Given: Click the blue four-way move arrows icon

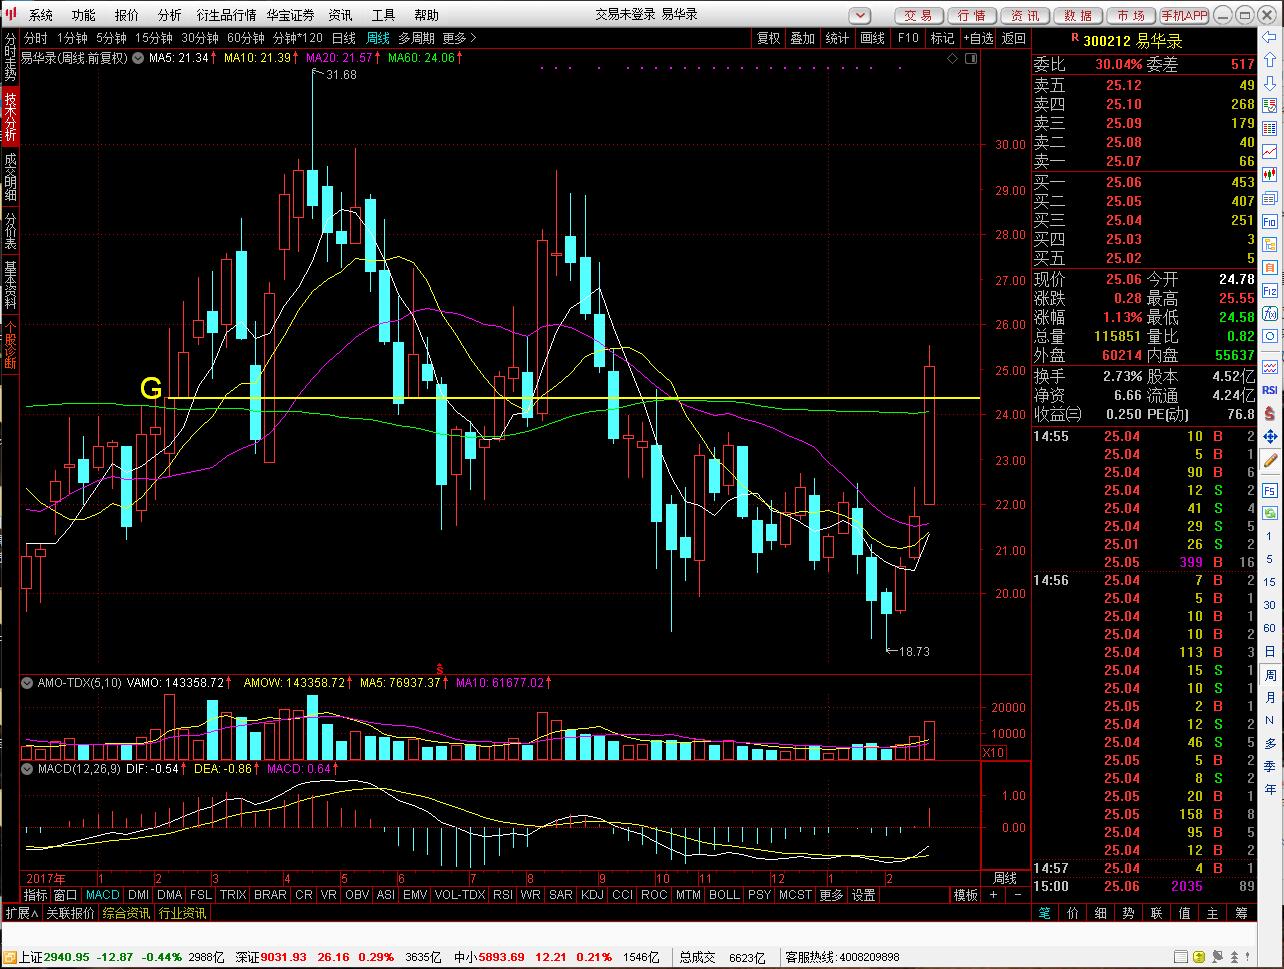Looking at the screenshot, I should (1270, 436).
